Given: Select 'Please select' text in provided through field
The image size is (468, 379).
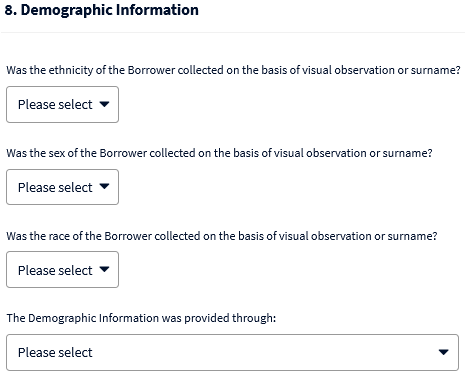Looking at the screenshot, I should (x=55, y=352).
